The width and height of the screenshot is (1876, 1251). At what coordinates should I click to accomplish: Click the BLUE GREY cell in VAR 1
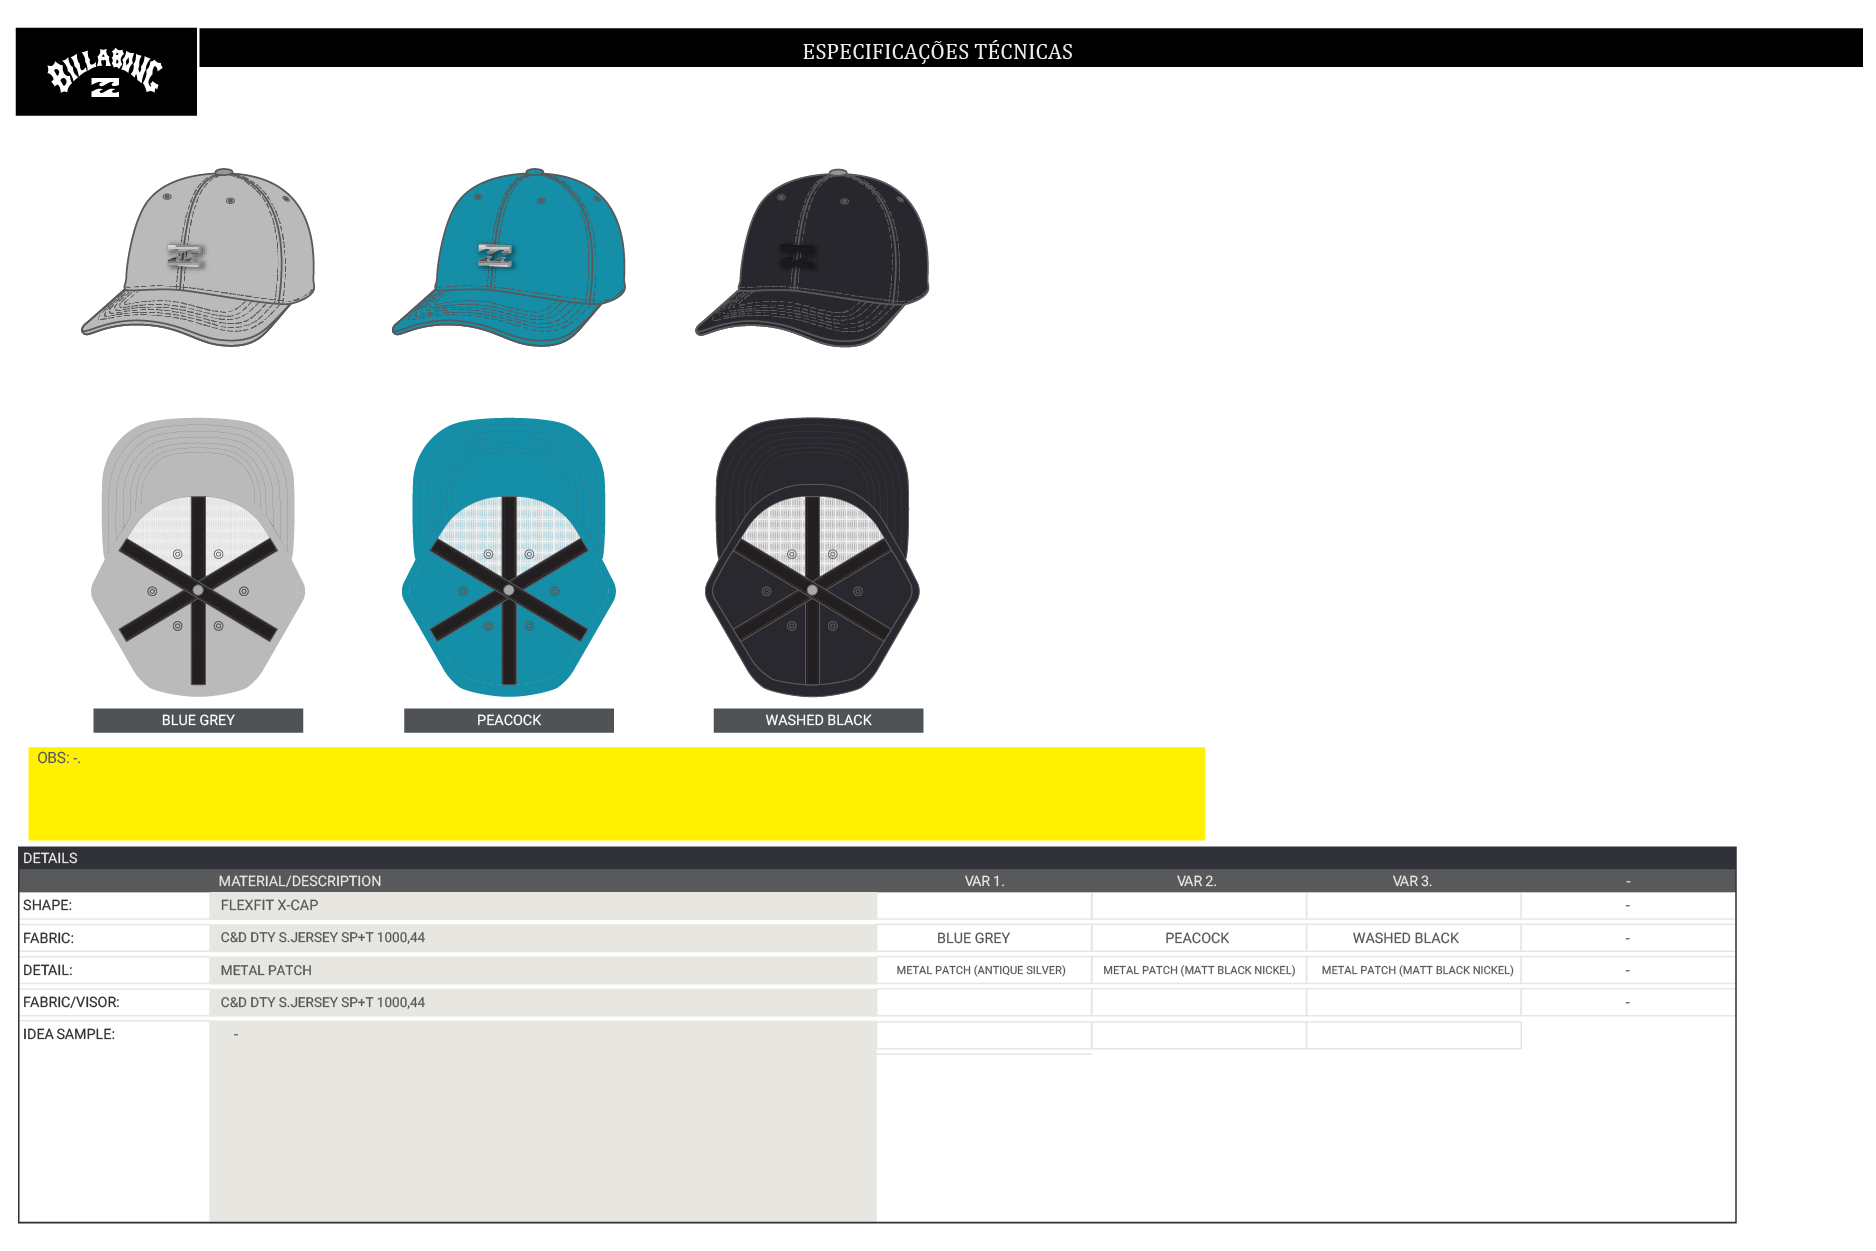point(984,938)
